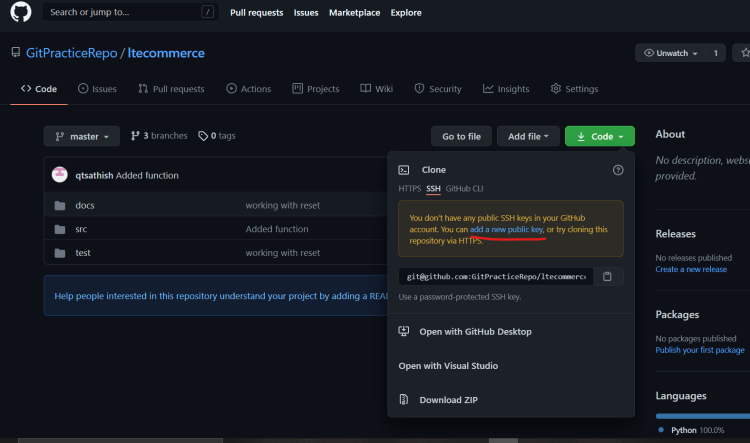Select the GitHub CLI clone option
Viewport: 750px width, 443px height.
point(464,188)
